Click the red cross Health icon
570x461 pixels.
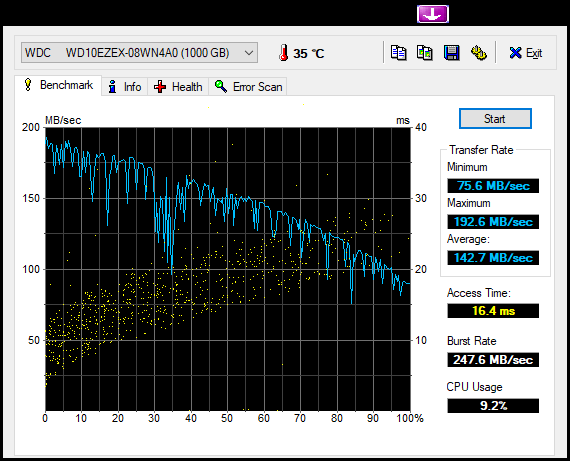[160, 87]
